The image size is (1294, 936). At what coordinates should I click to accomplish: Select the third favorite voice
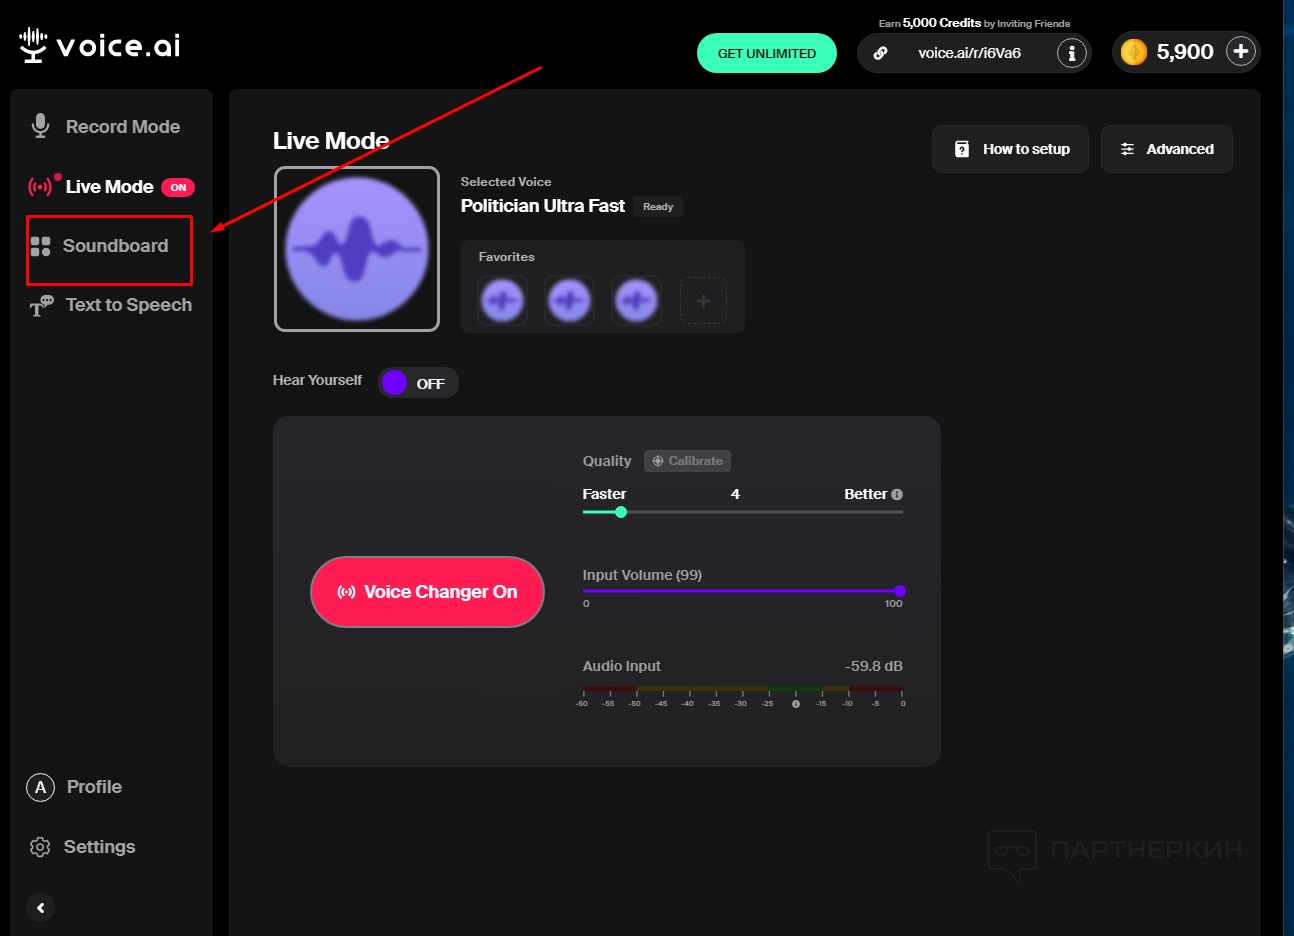(x=636, y=300)
